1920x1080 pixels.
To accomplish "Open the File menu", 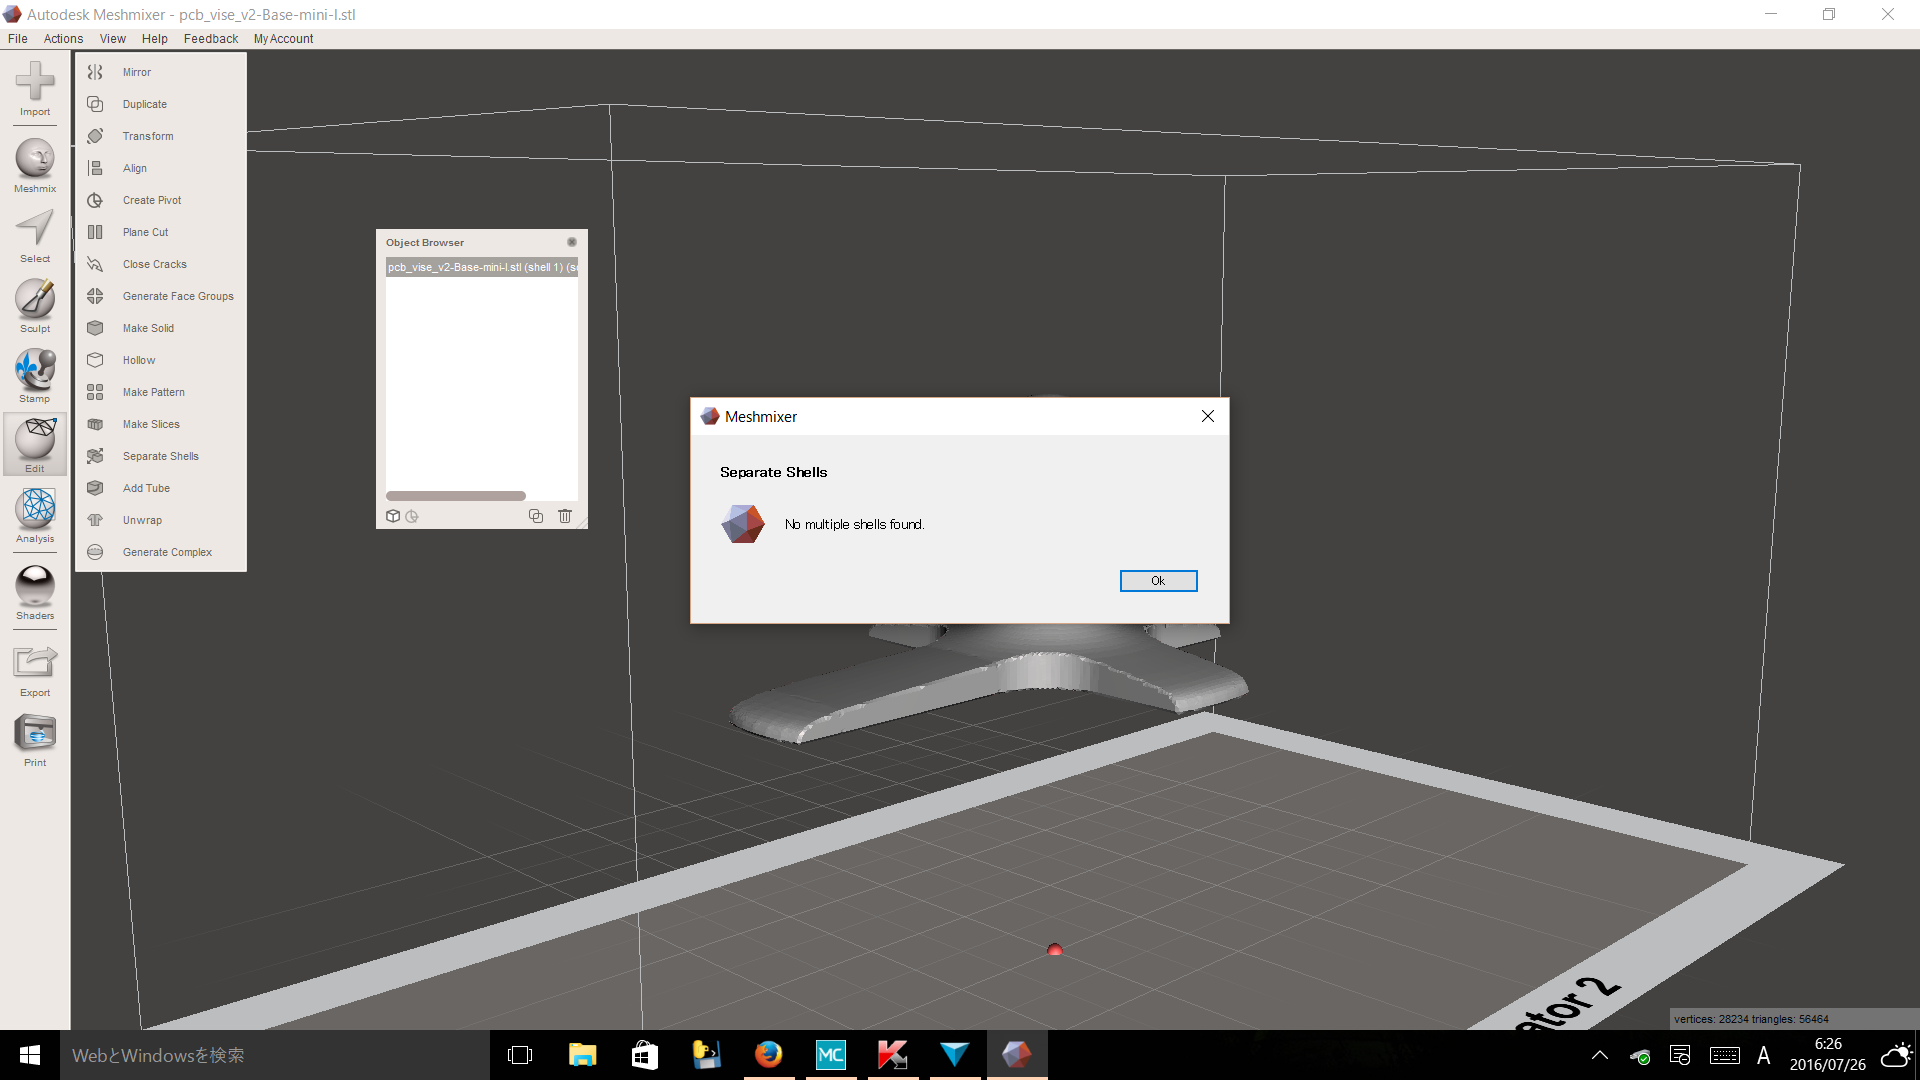I will tap(18, 39).
